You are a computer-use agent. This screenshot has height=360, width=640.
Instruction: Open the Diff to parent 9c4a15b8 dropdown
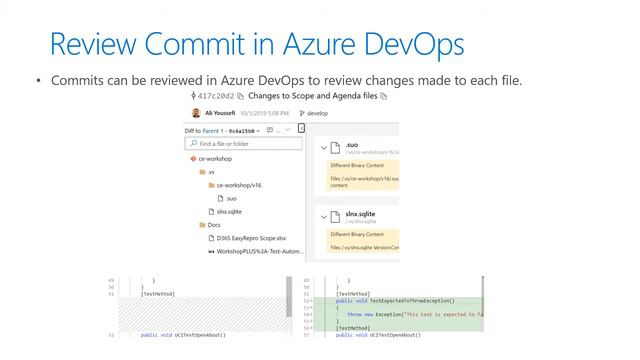(x=244, y=131)
